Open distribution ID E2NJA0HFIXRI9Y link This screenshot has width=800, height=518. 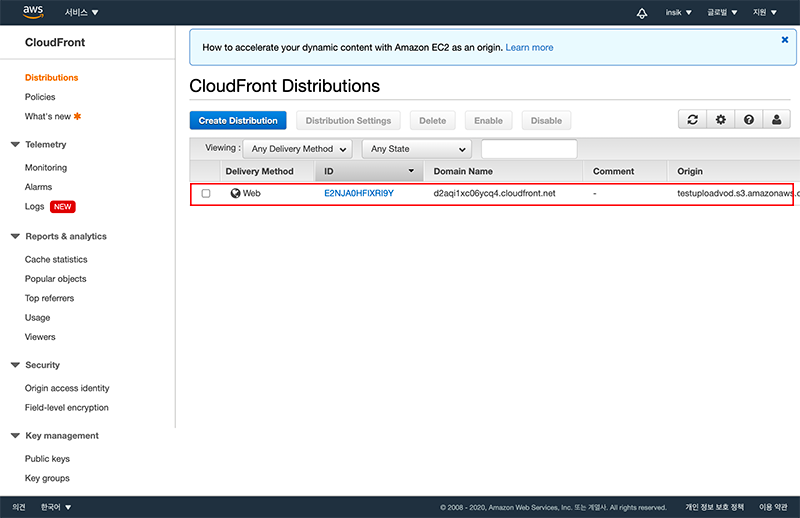(x=359, y=193)
